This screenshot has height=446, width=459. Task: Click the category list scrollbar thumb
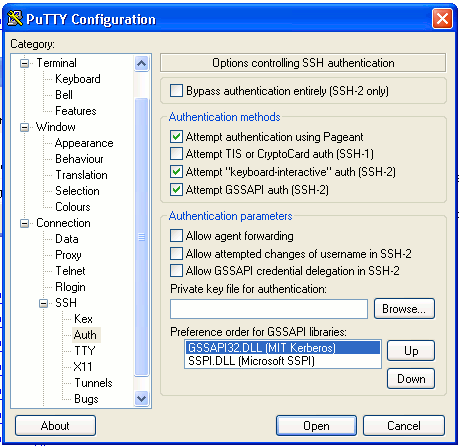point(141,237)
